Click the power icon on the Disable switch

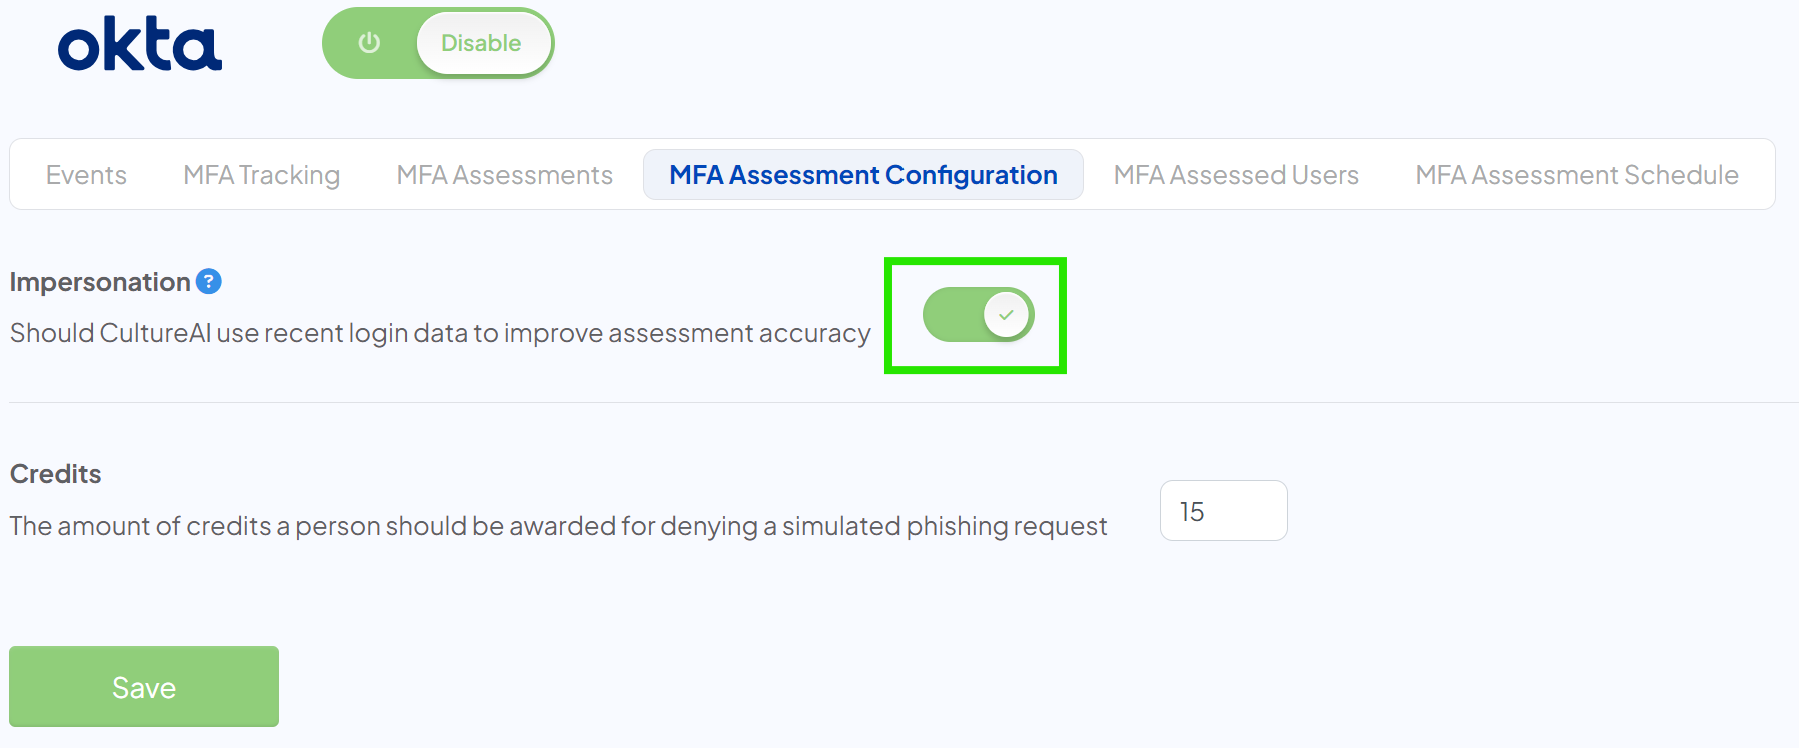click(x=369, y=43)
